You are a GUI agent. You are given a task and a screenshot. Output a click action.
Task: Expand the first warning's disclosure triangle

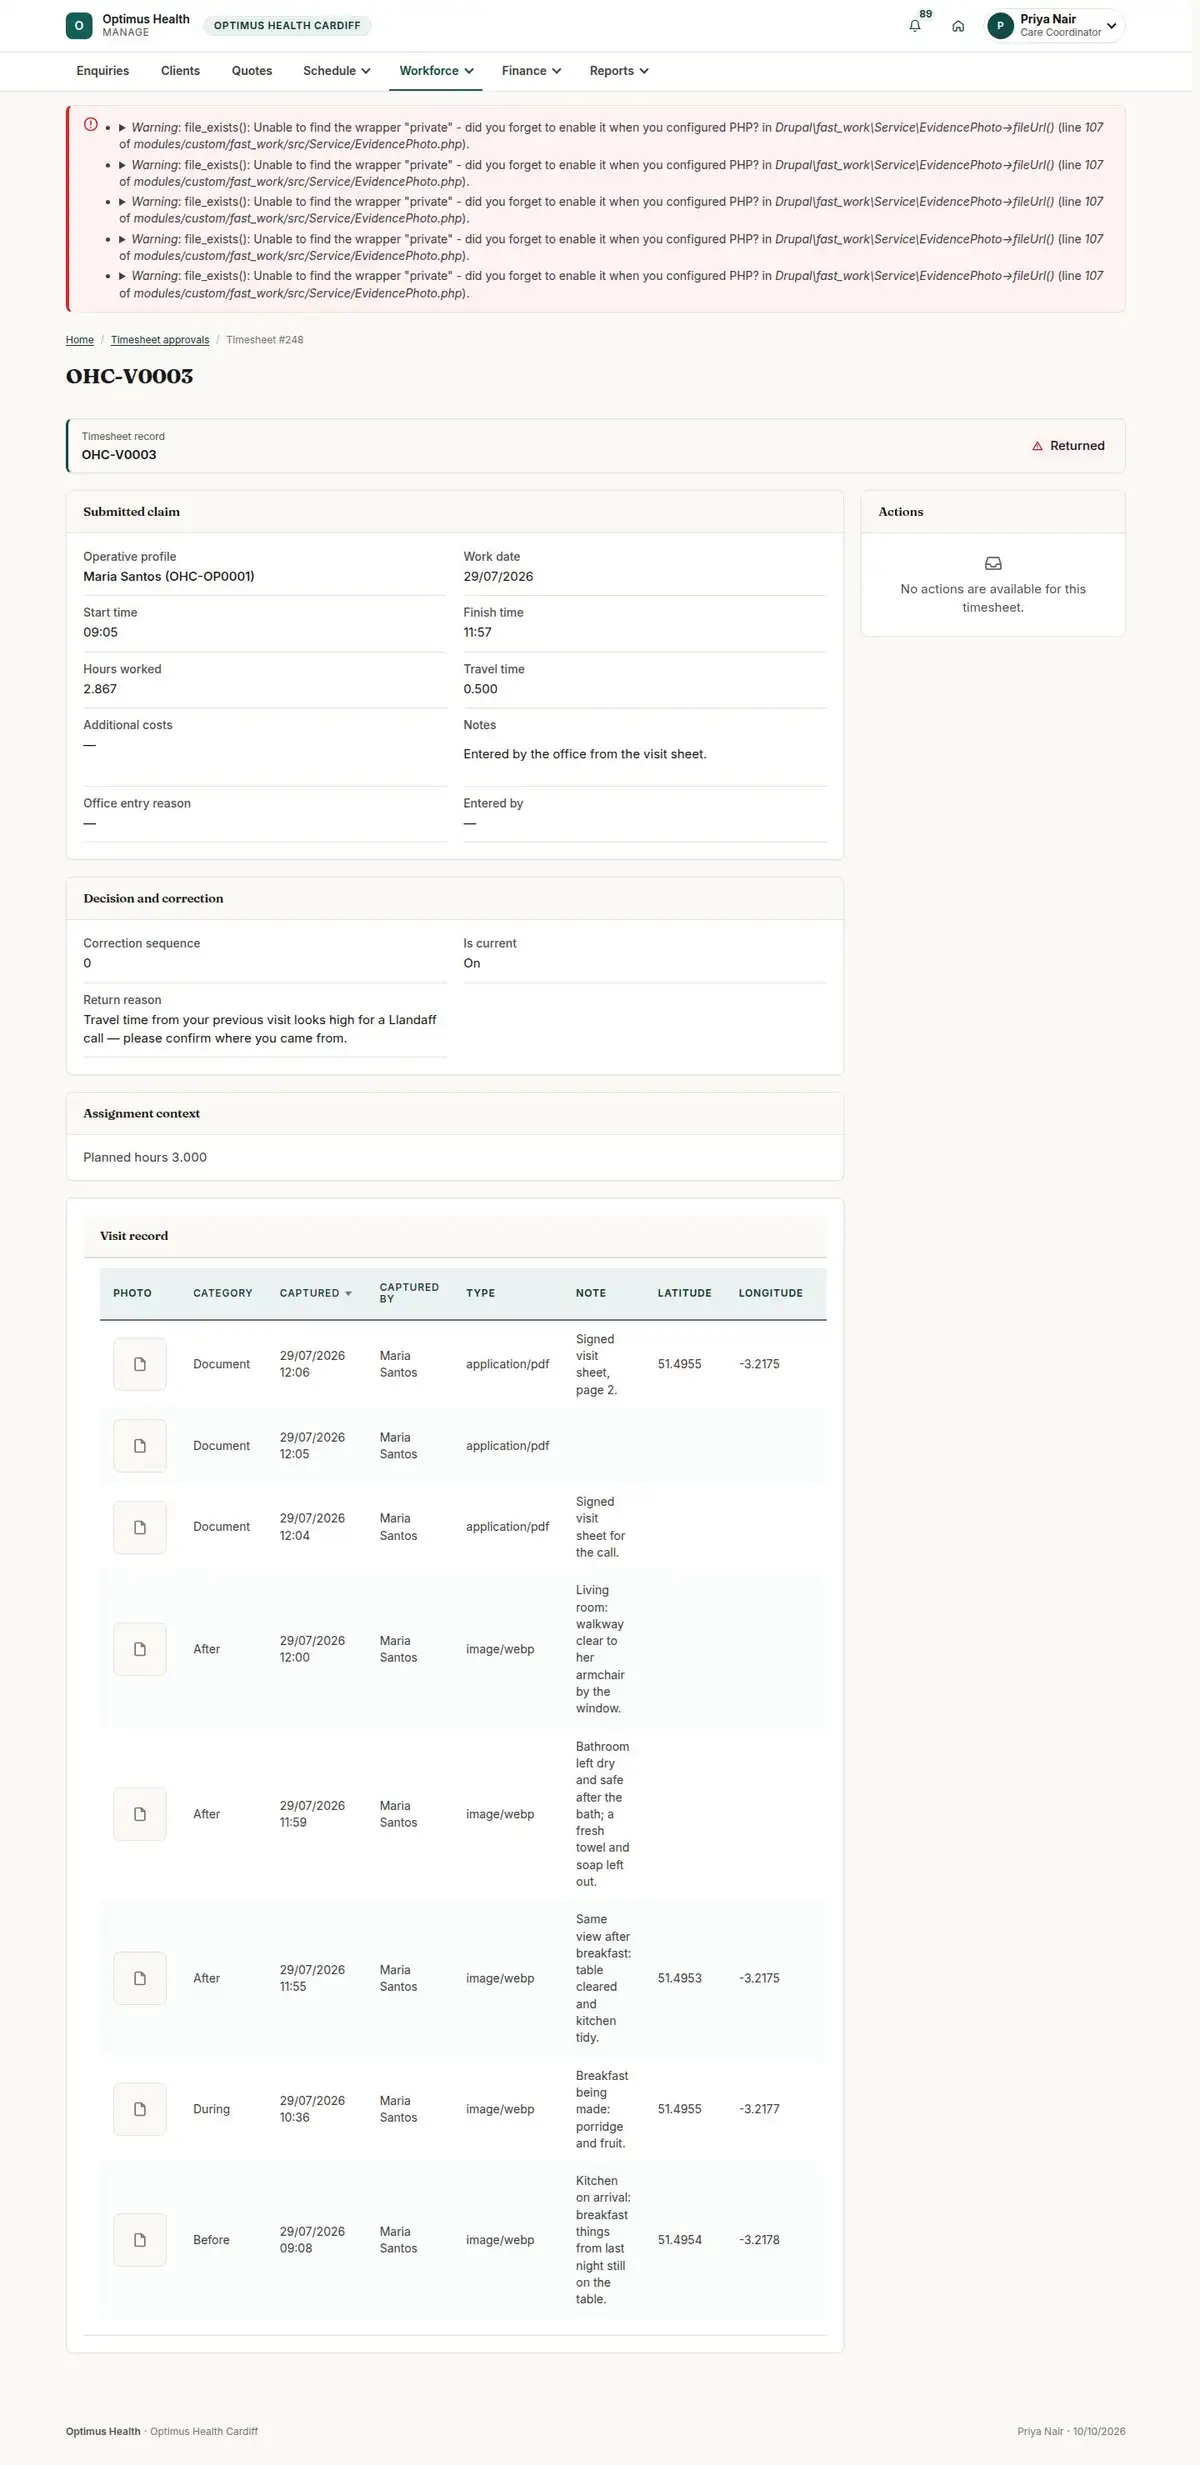point(122,128)
